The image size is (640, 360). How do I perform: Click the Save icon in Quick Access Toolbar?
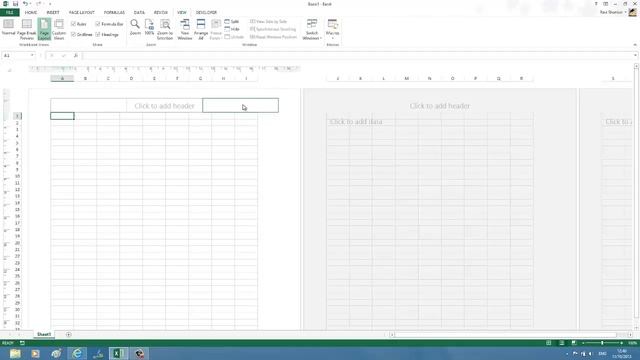tap(16, 4)
